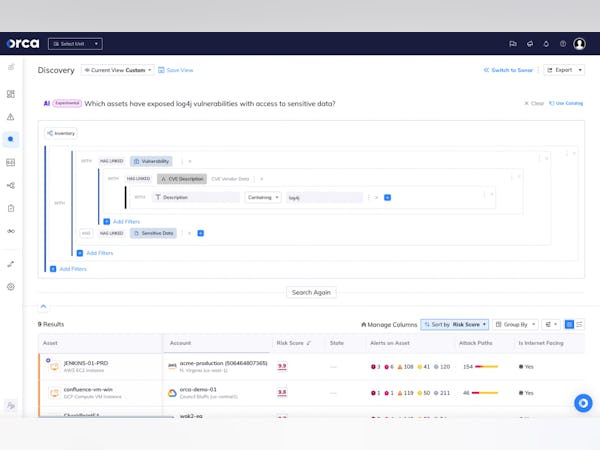
Task: Click the Attack Paths column header
Action: click(475, 343)
